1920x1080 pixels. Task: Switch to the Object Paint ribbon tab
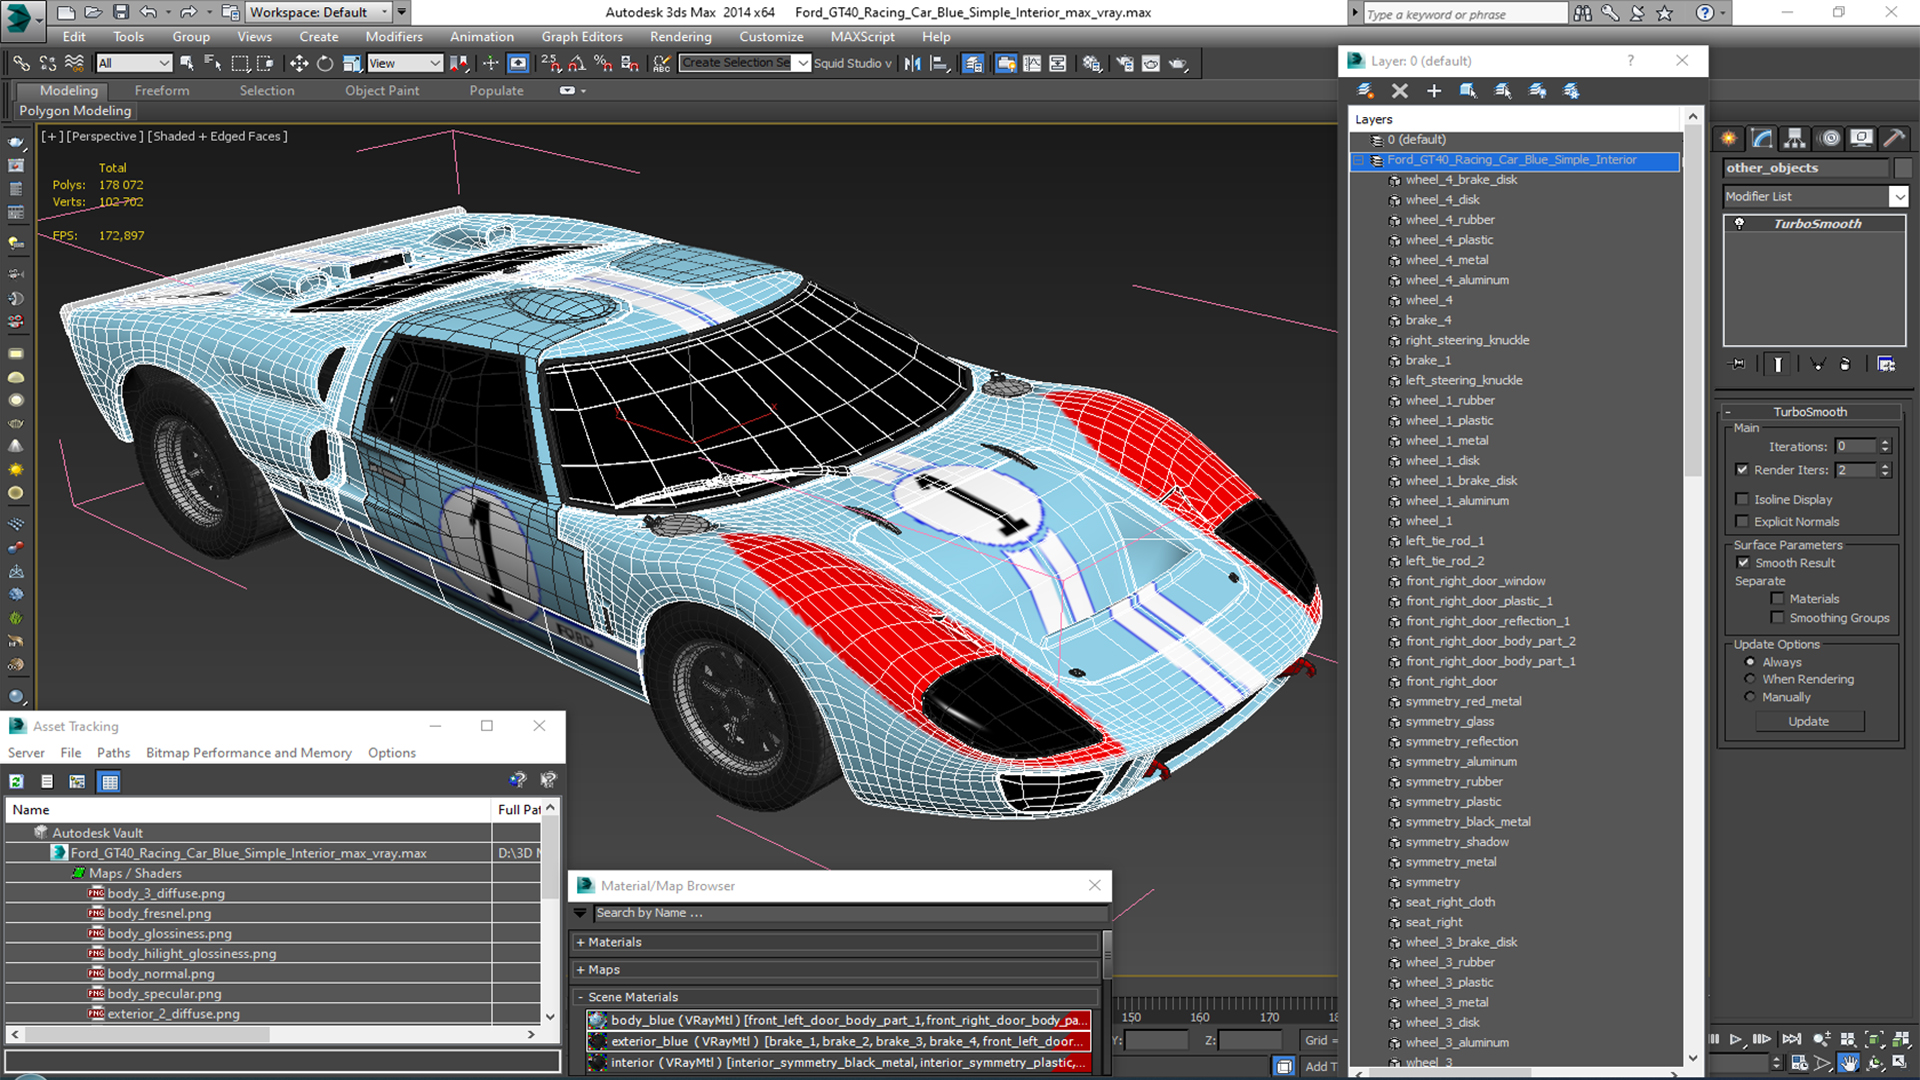pos(382,91)
